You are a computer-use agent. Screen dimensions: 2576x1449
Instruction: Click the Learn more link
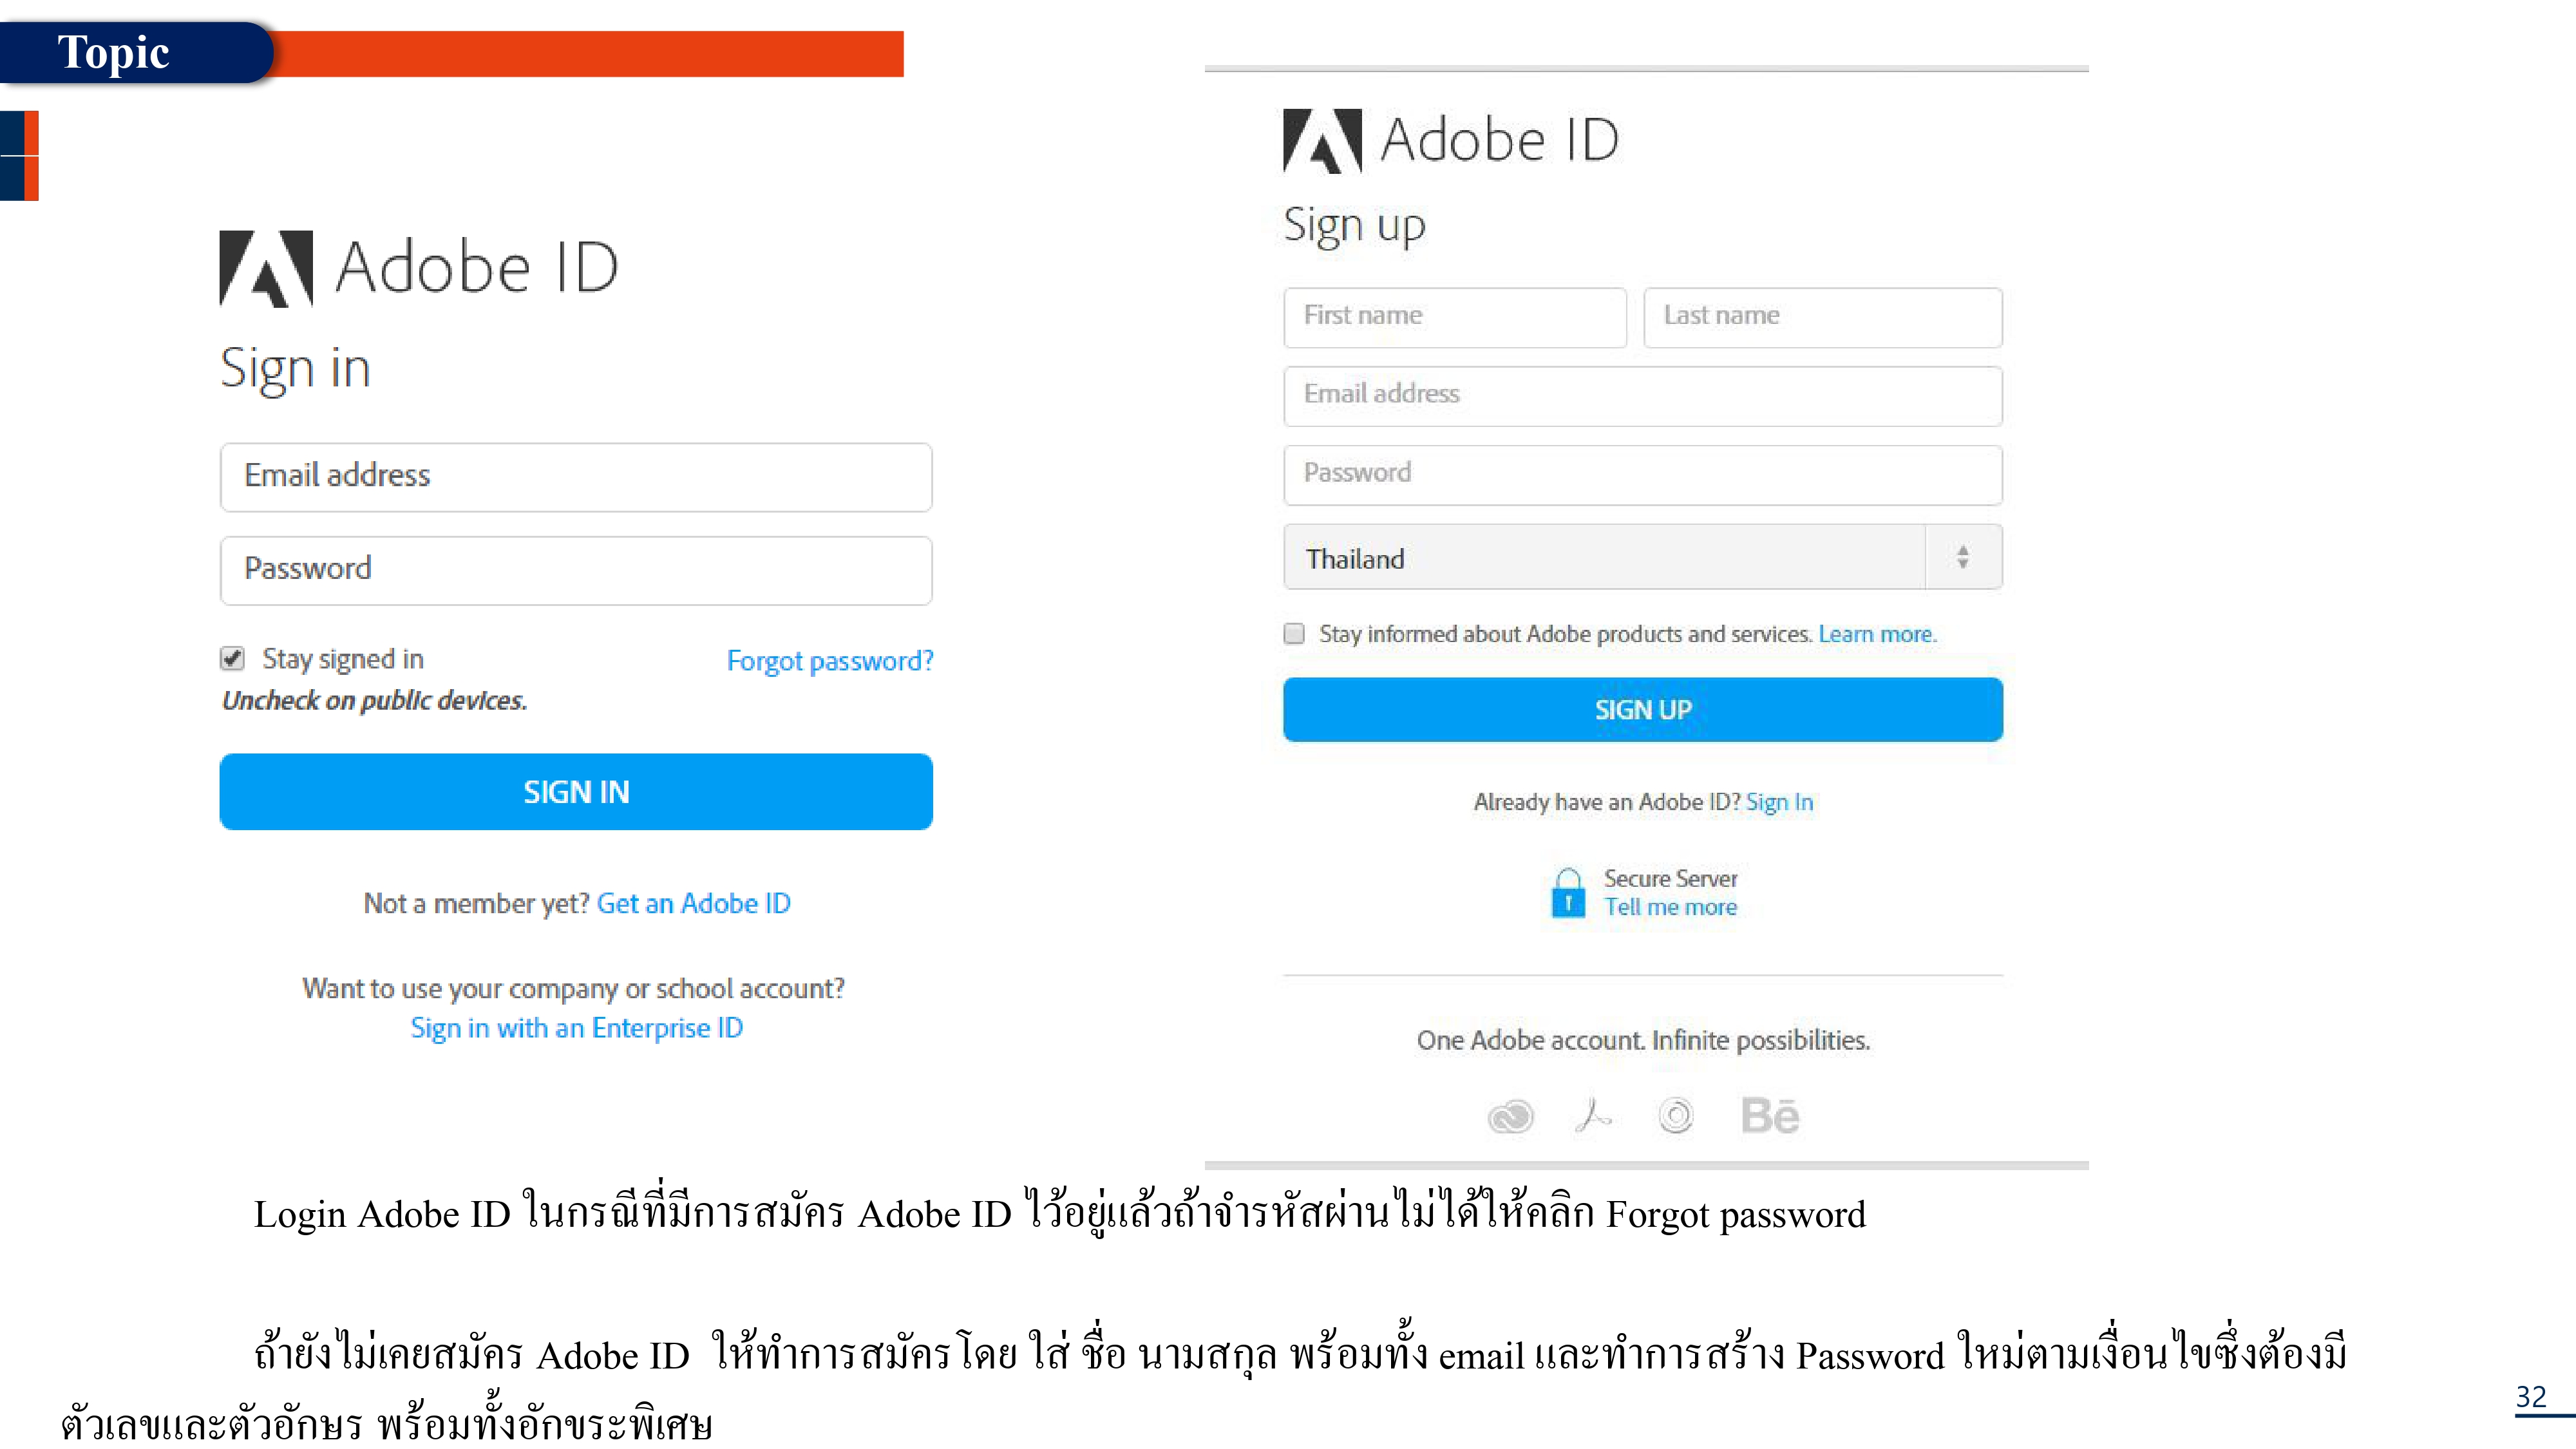(1877, 634)
